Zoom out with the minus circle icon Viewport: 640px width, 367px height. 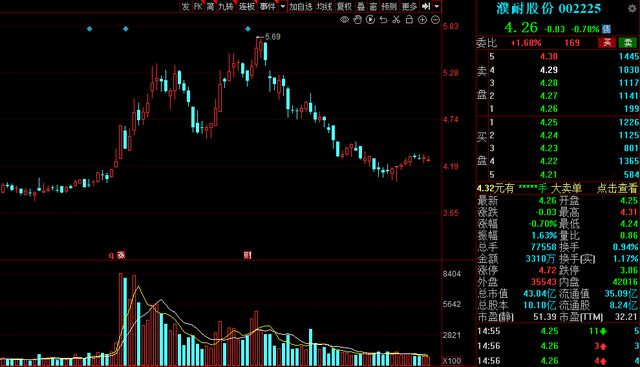[436, 20]
